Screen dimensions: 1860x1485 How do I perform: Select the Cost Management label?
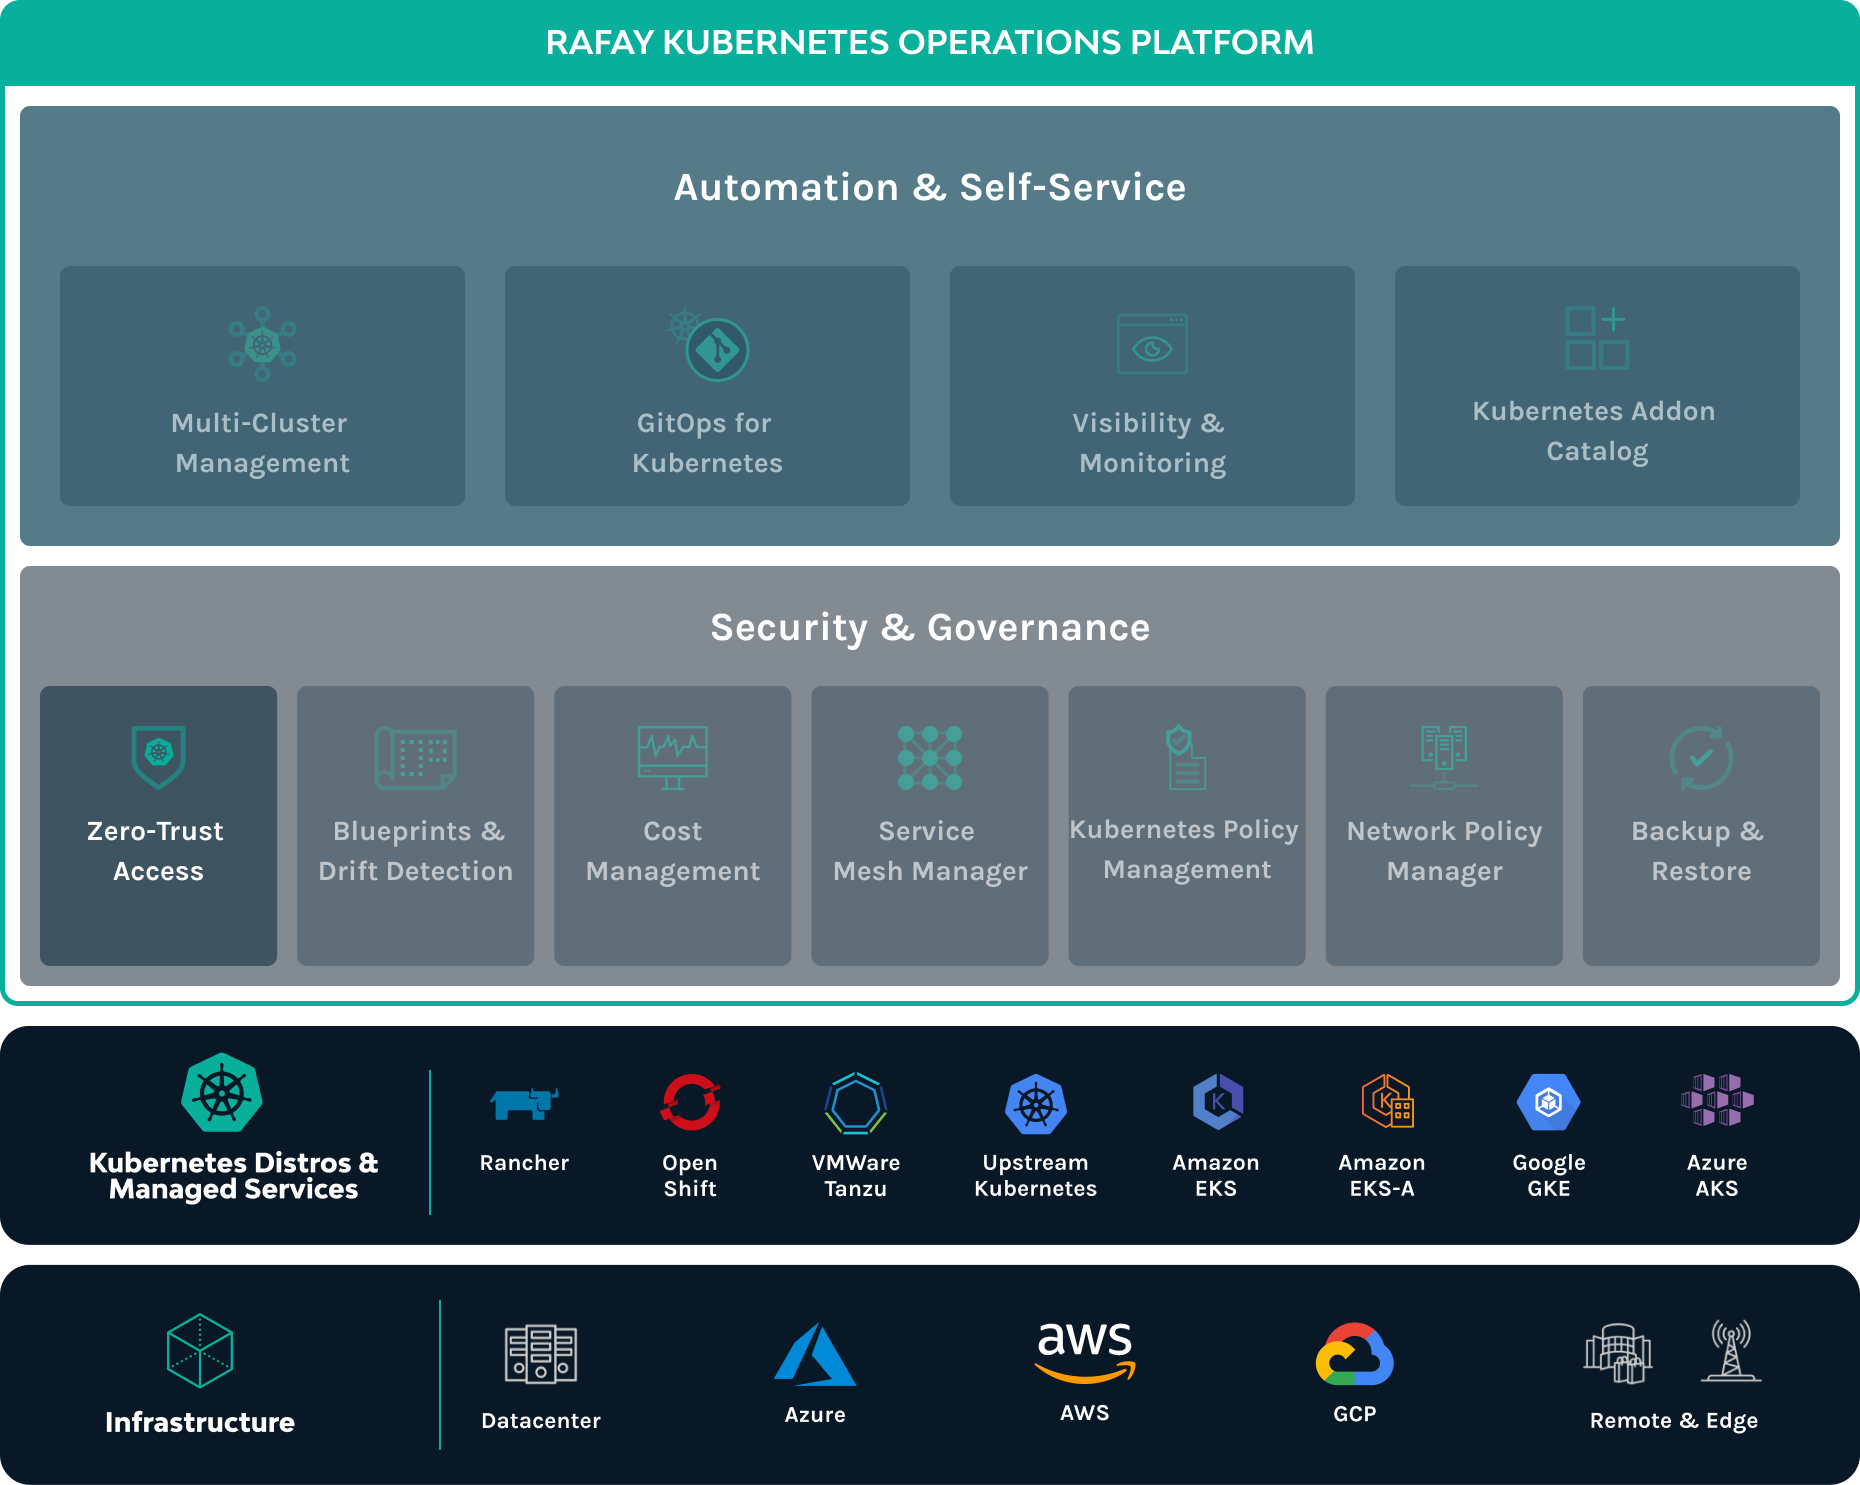tap(673, 851)
